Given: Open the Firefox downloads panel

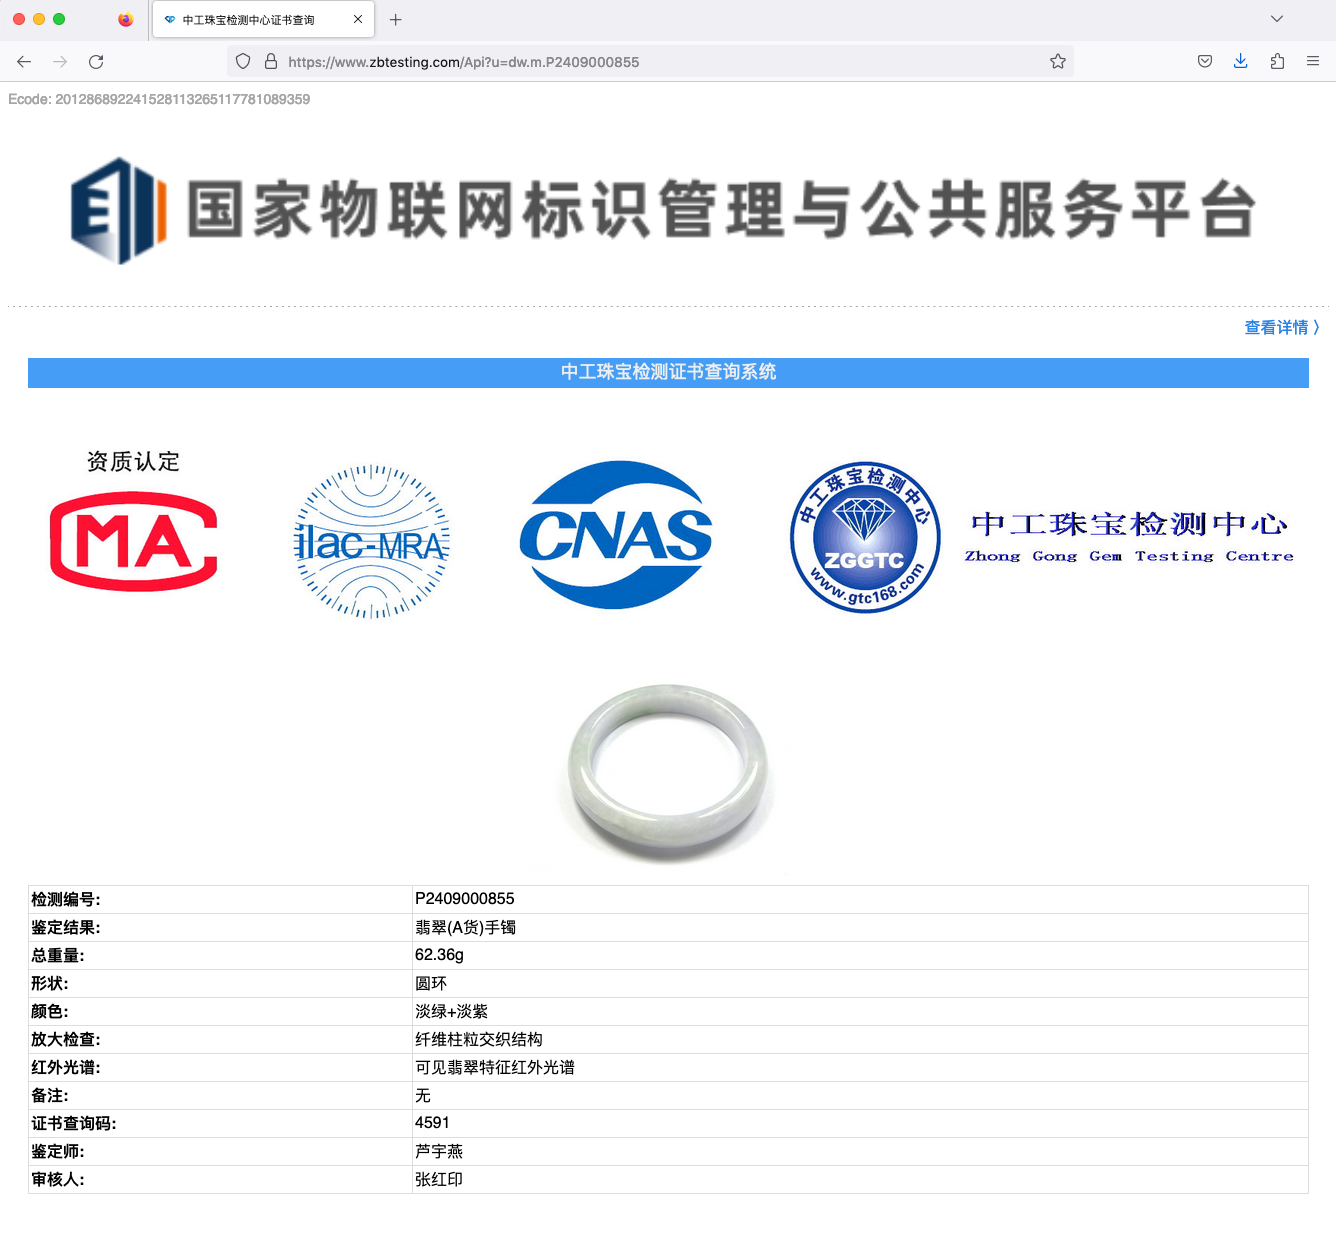Looking at the screenshot, I should [1240, 62].
